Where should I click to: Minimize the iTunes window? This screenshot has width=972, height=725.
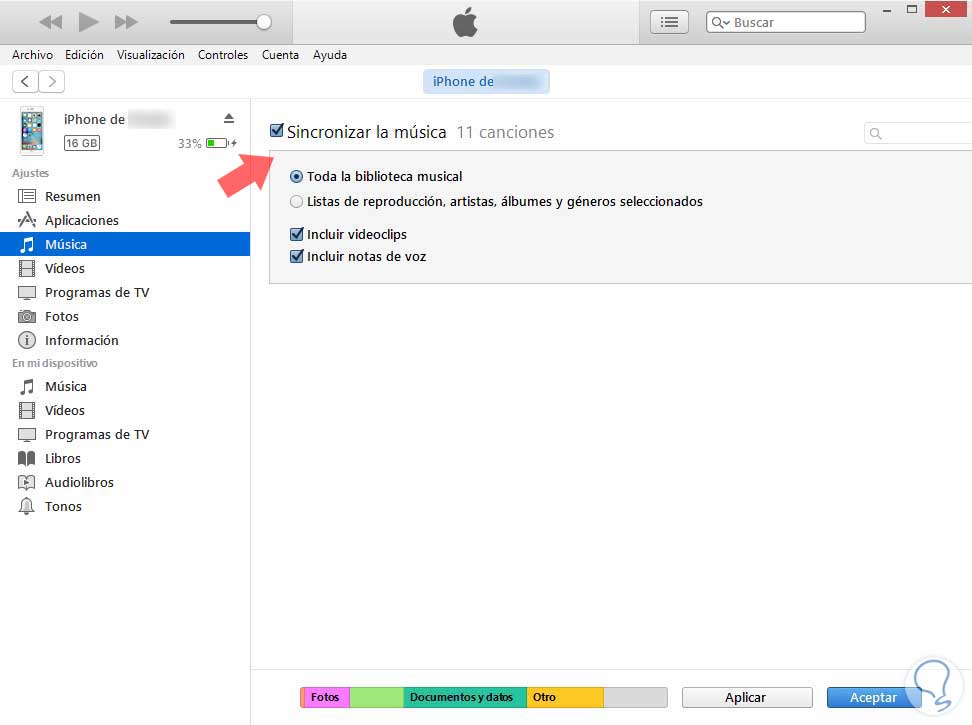pos(887,10)
